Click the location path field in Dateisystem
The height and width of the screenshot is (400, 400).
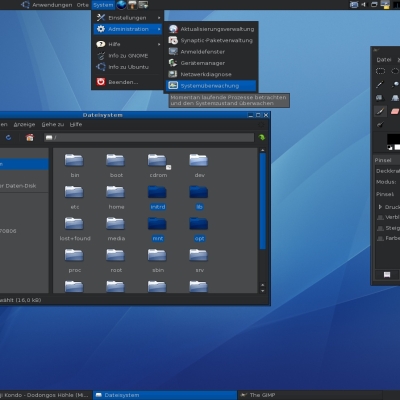coord(149,137)
